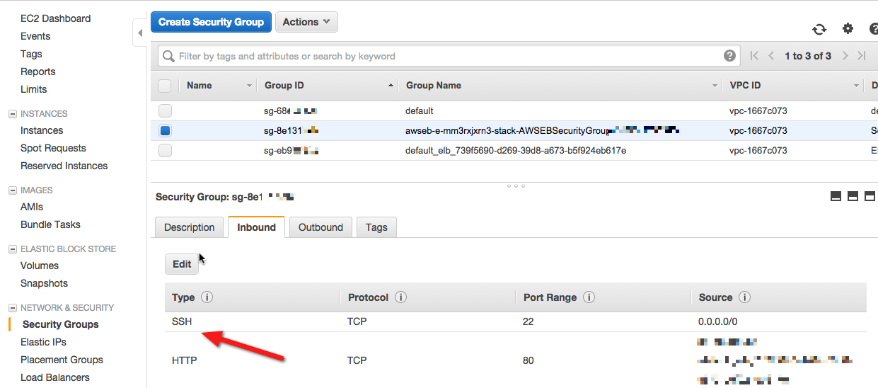This screenshot has width=878, height=388.
Task: Check the default_elb security group row
Action: point(165,150)
